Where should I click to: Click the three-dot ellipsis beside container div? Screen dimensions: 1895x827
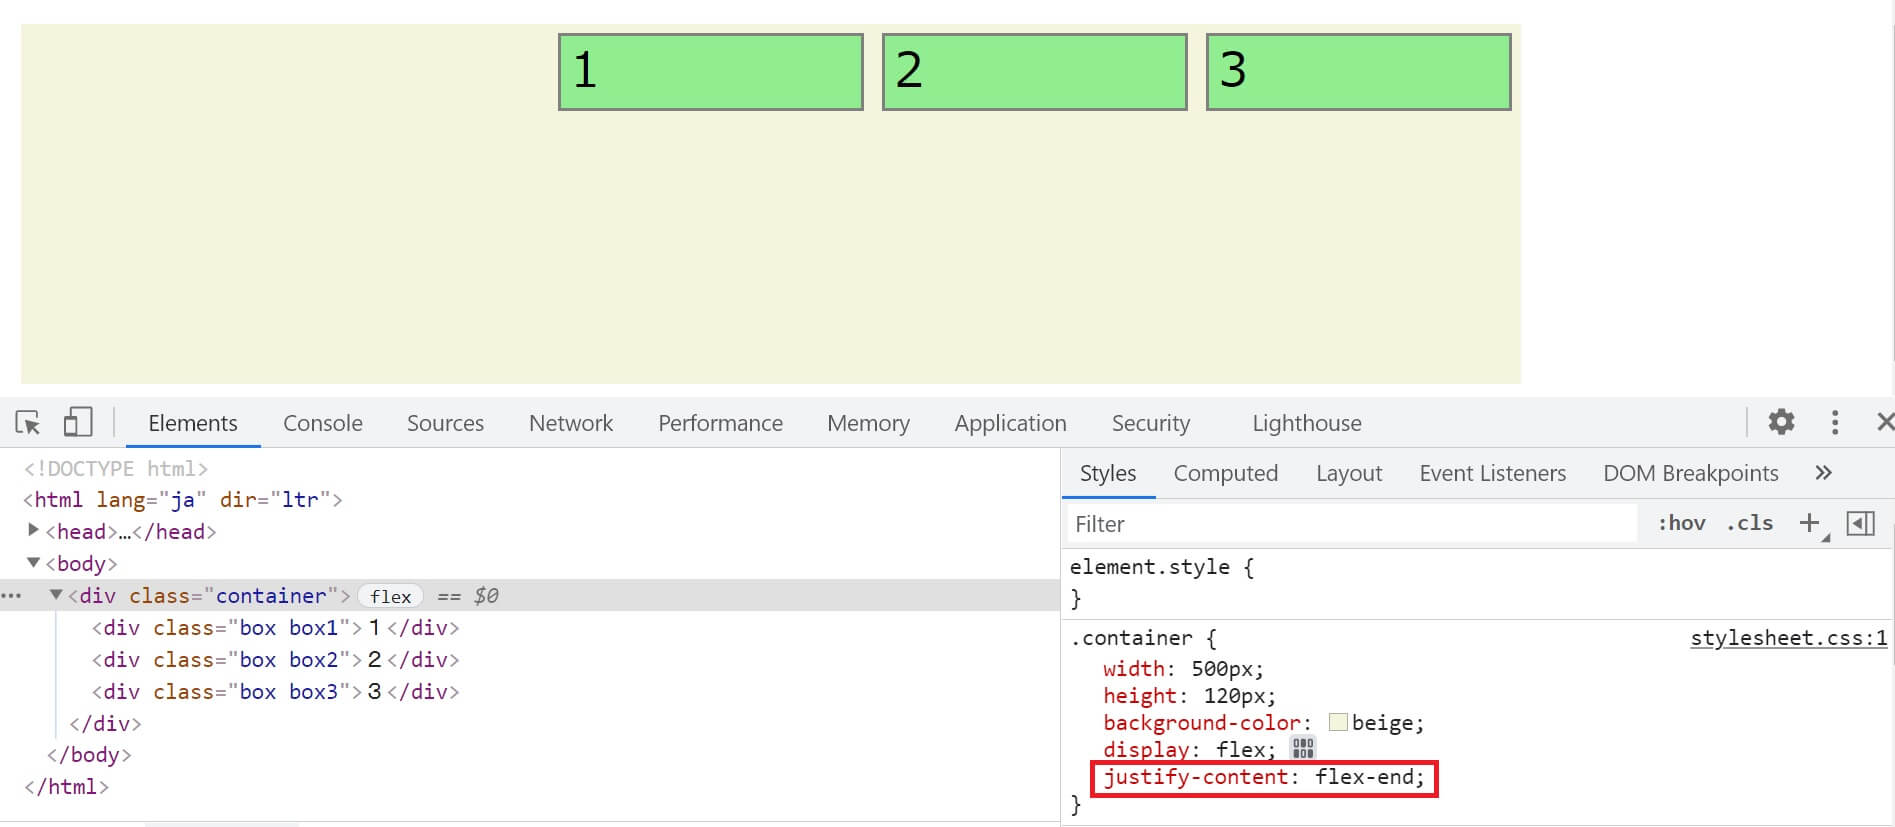coord(12,596)
